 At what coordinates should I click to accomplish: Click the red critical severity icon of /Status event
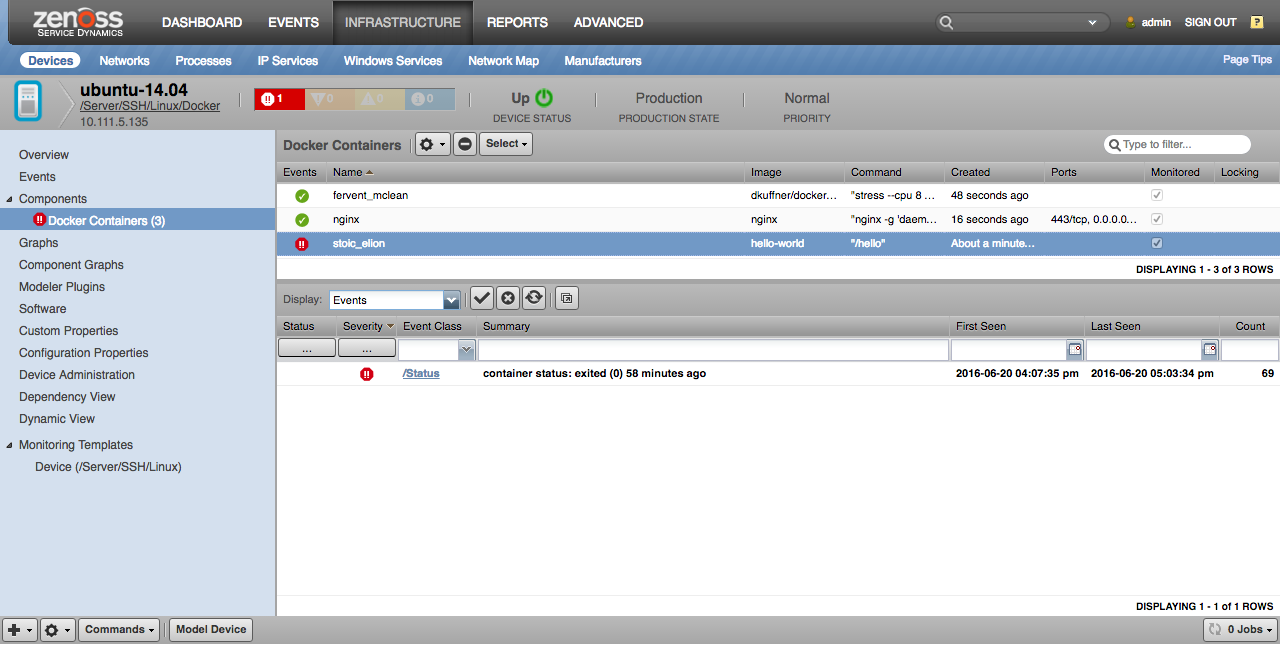[x=367, y=374]
